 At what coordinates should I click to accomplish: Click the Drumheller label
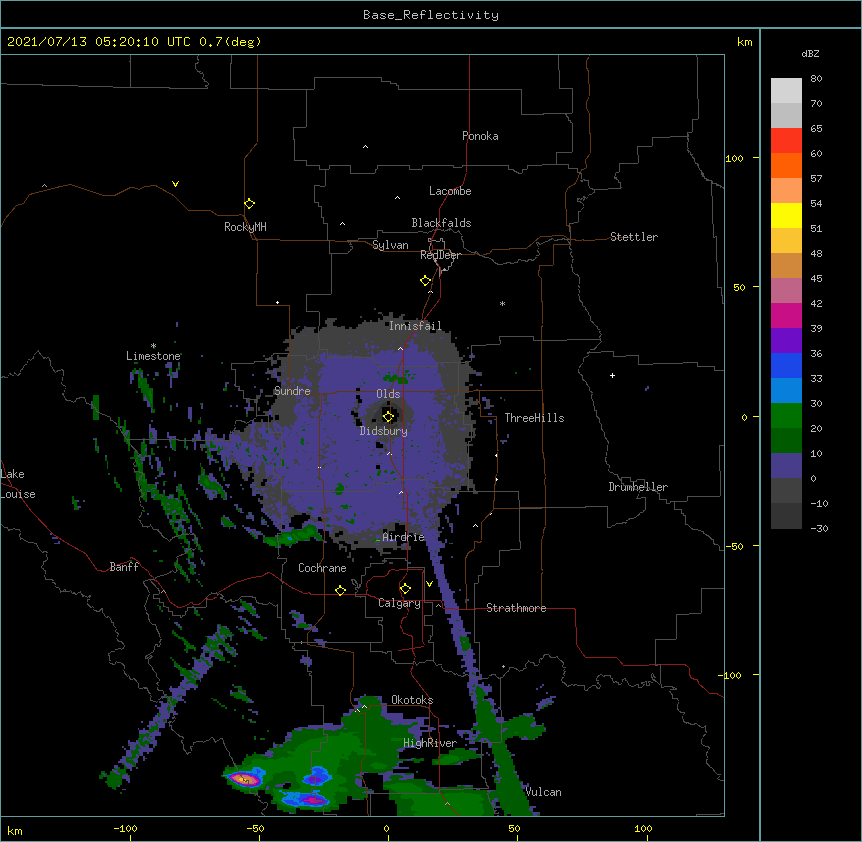click(x=638, y=487)
